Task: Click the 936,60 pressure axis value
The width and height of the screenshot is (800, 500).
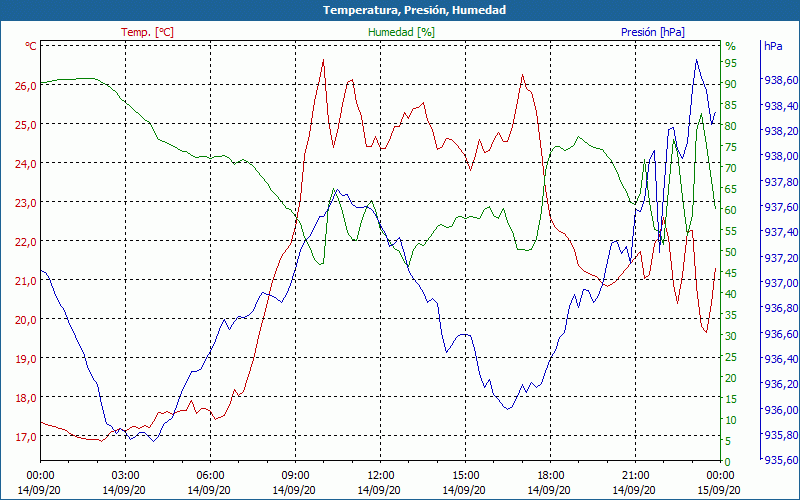Action: click(x=781, y=334)
